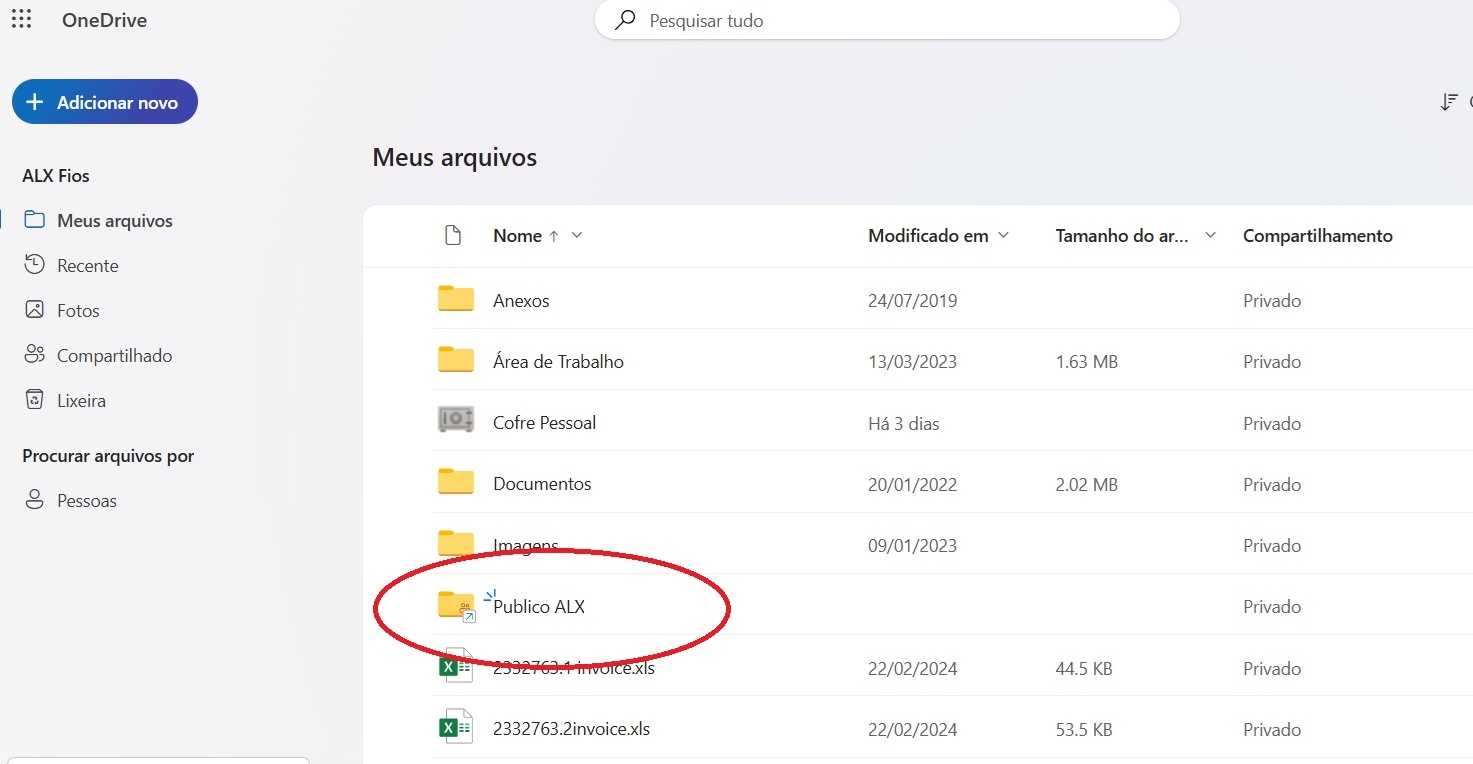Click the Anexos folder icon
The height and width of the screenshot is (764, 1473).
coord(456,299)
